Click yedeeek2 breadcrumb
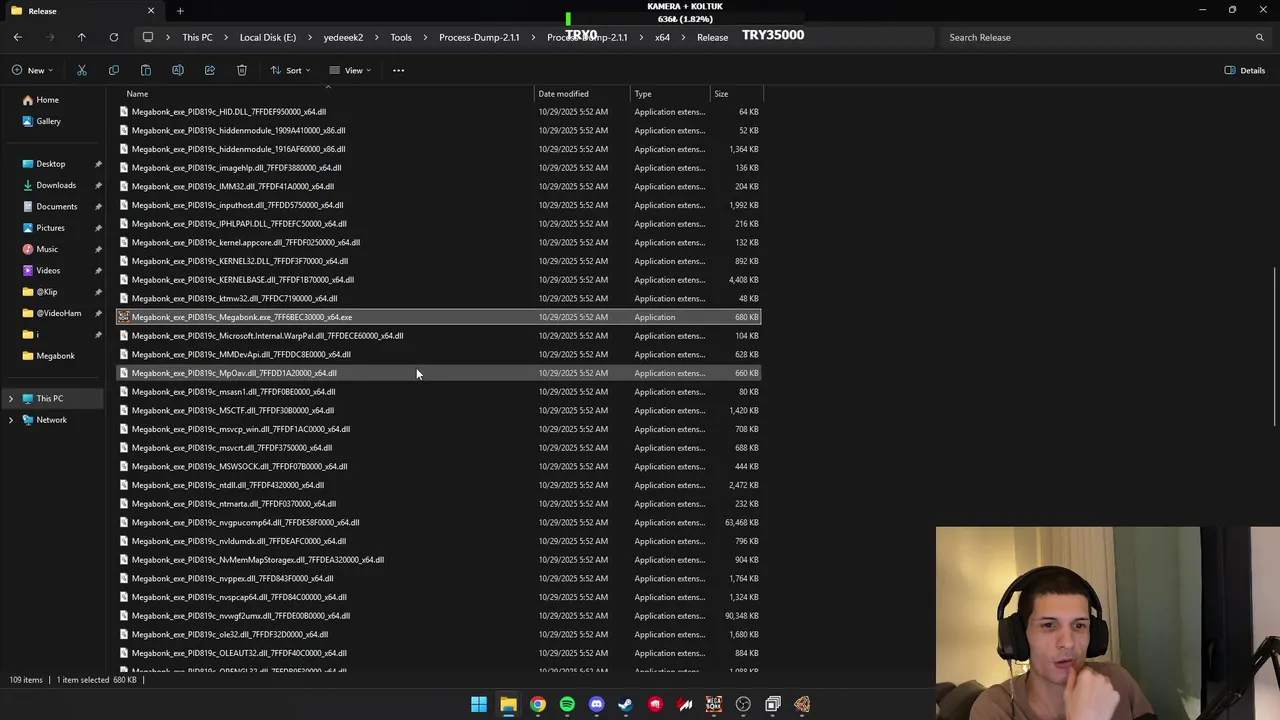 point(343,37)
